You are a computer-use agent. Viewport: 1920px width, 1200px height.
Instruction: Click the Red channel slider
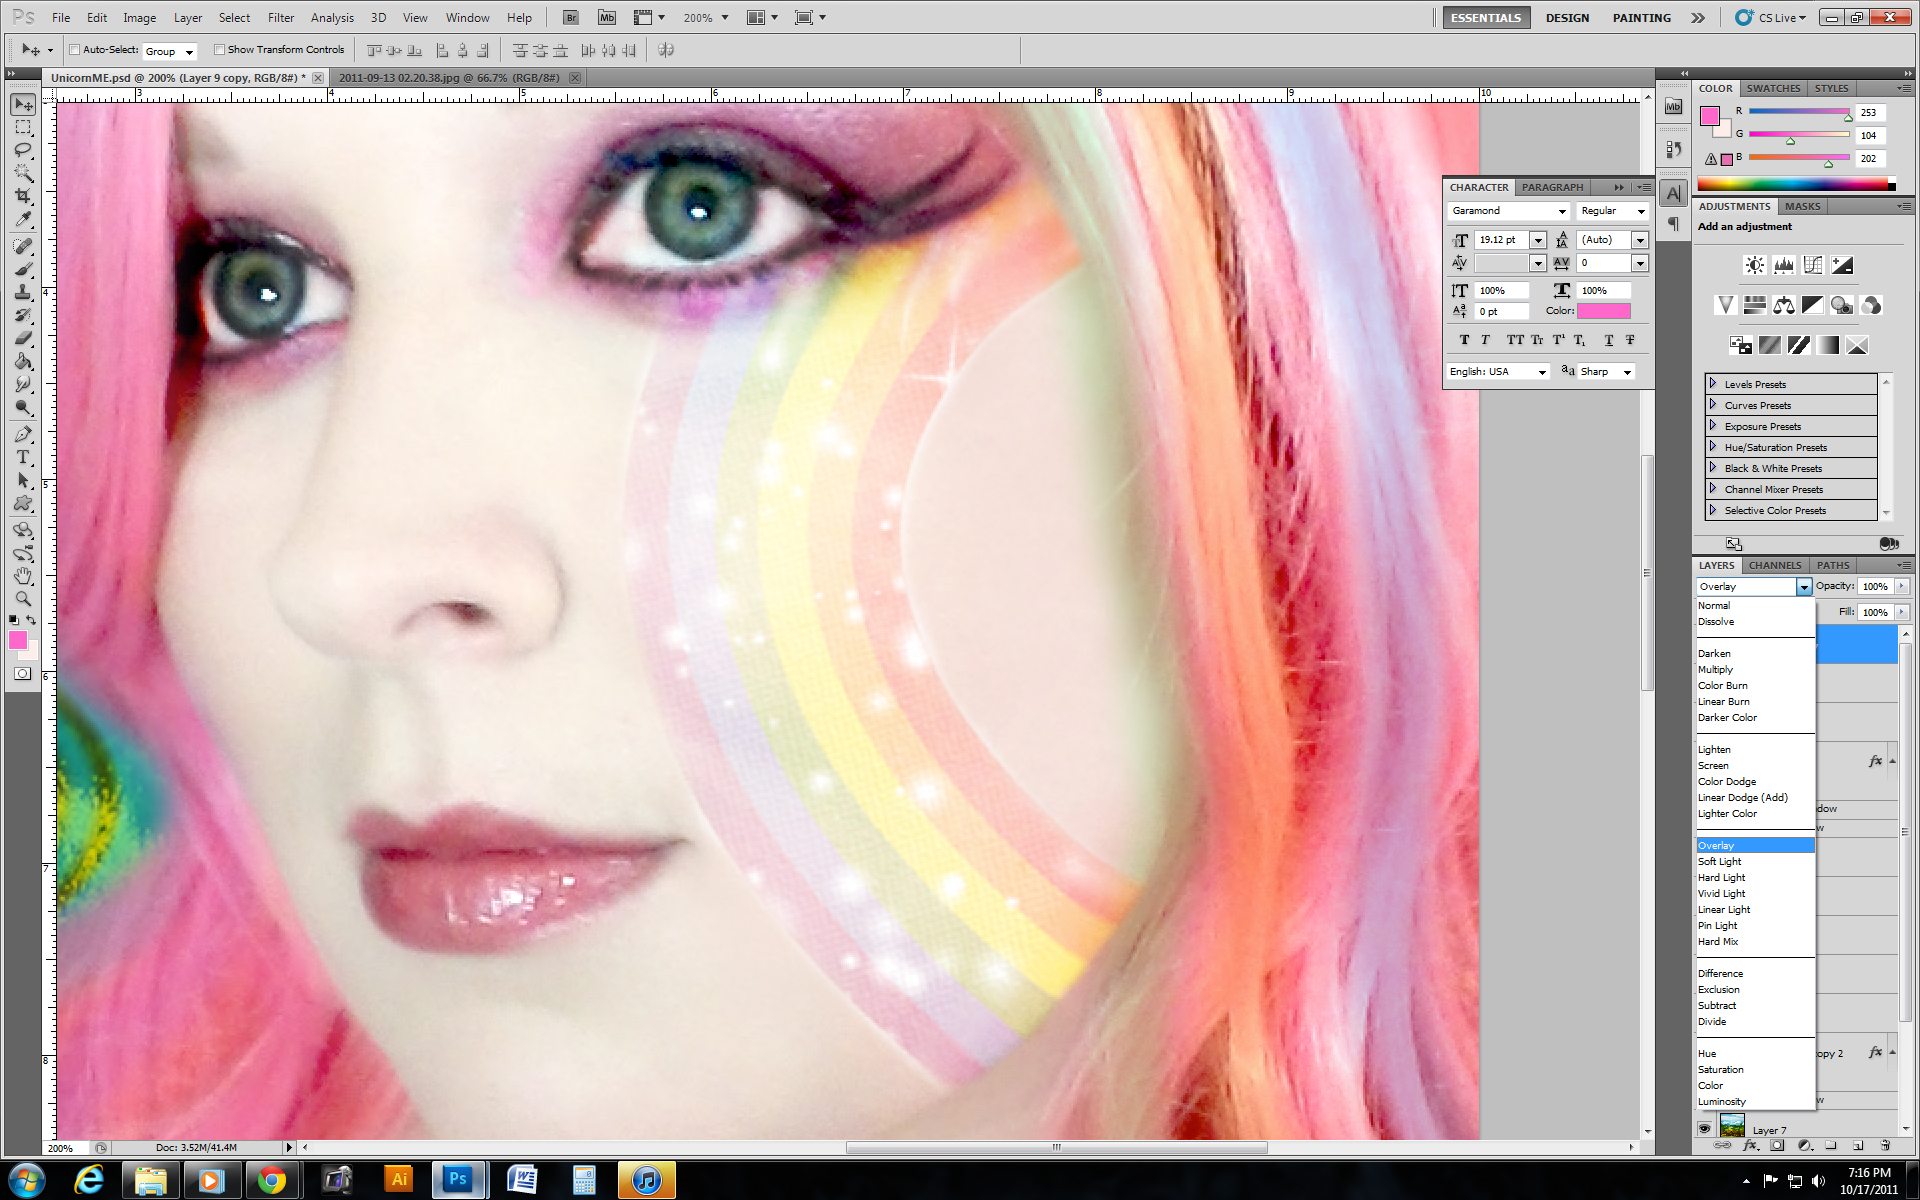click(x=1799, y=112)
